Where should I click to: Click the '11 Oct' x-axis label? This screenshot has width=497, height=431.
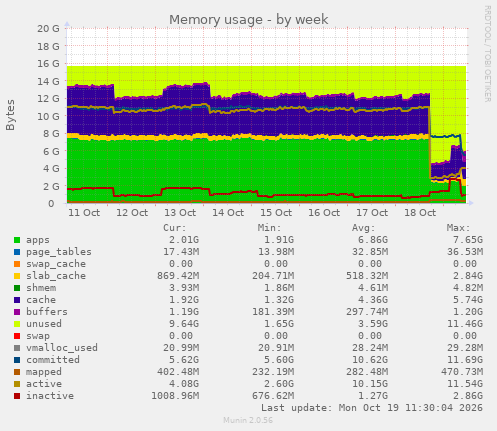84,213
